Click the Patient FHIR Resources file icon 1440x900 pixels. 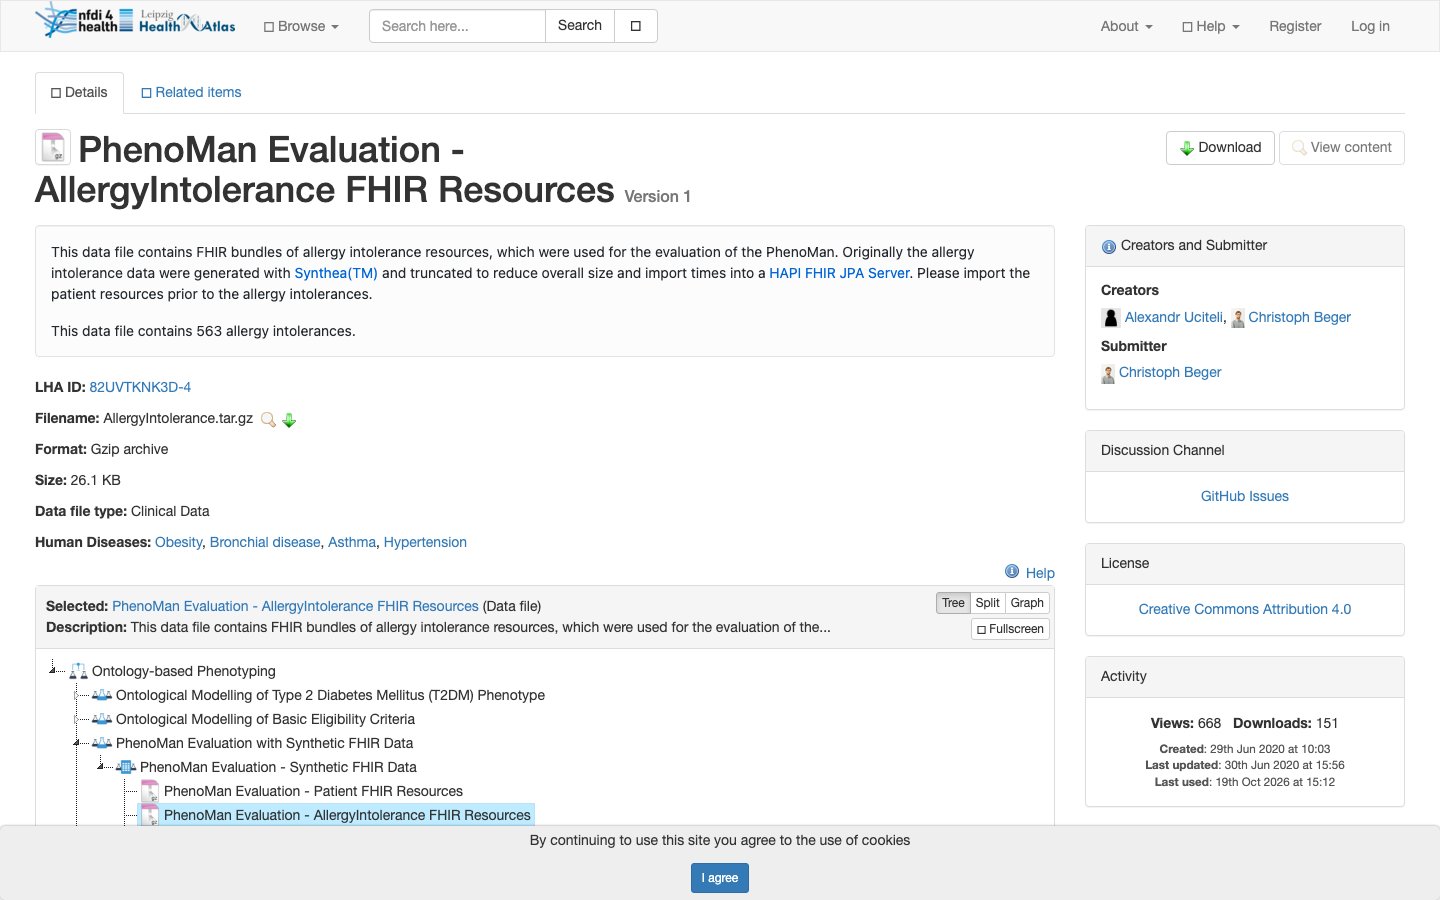click(x=150, y=791)
